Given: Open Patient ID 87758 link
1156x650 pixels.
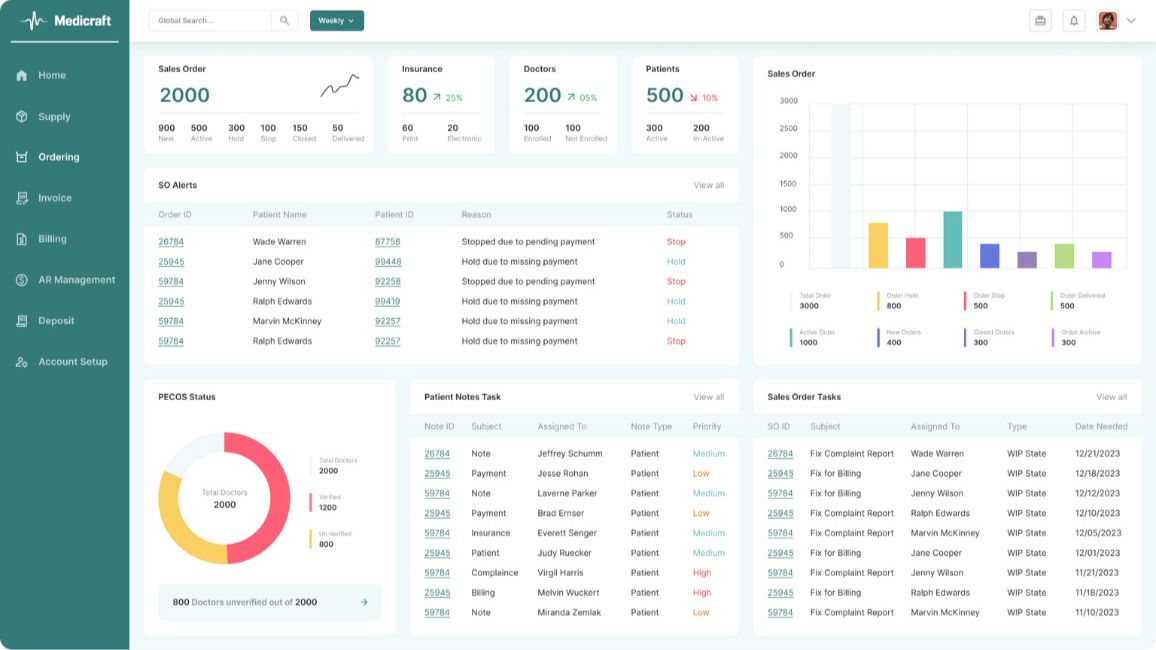Looking at the screenshot, I should click(387, 242).
